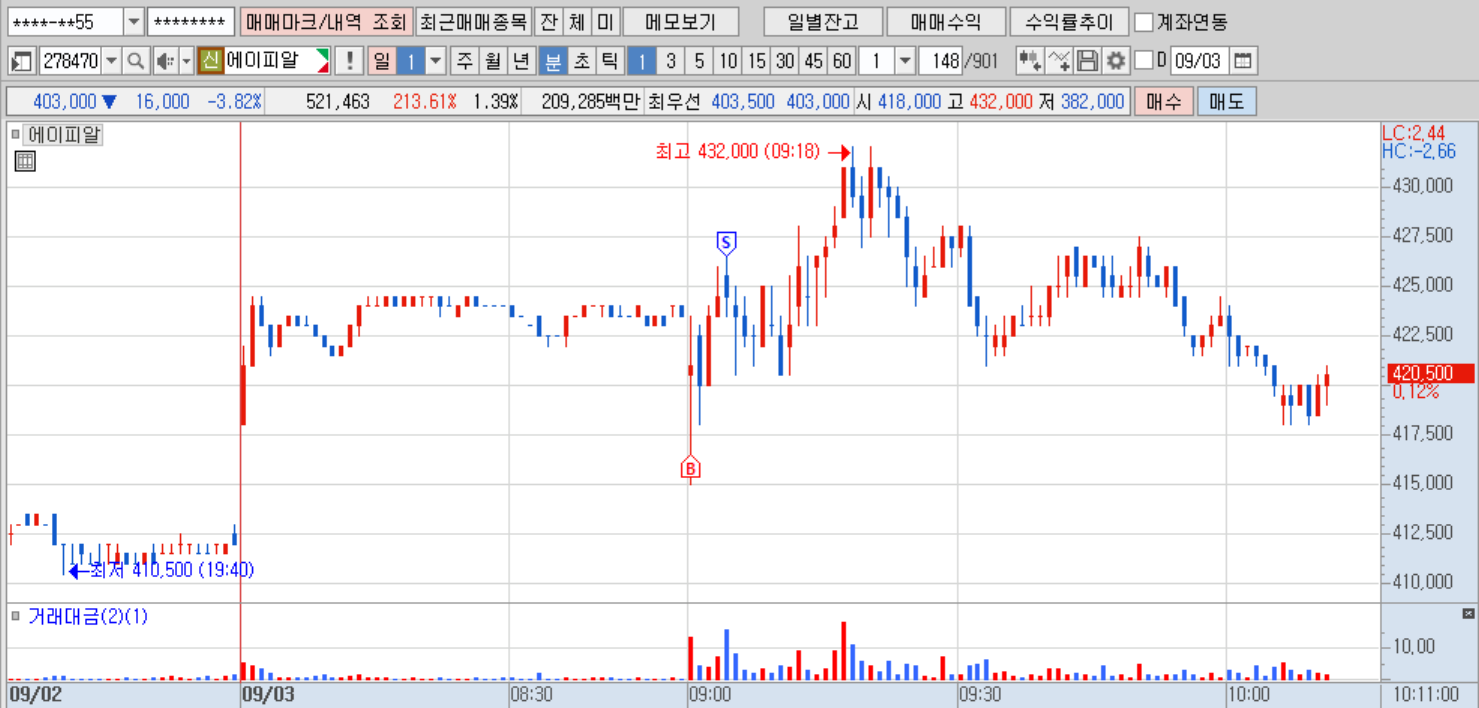Screen dimensions: 1479x708
Task: Click the close X on the 거래대금 panel
Action: click(1468, 613)
